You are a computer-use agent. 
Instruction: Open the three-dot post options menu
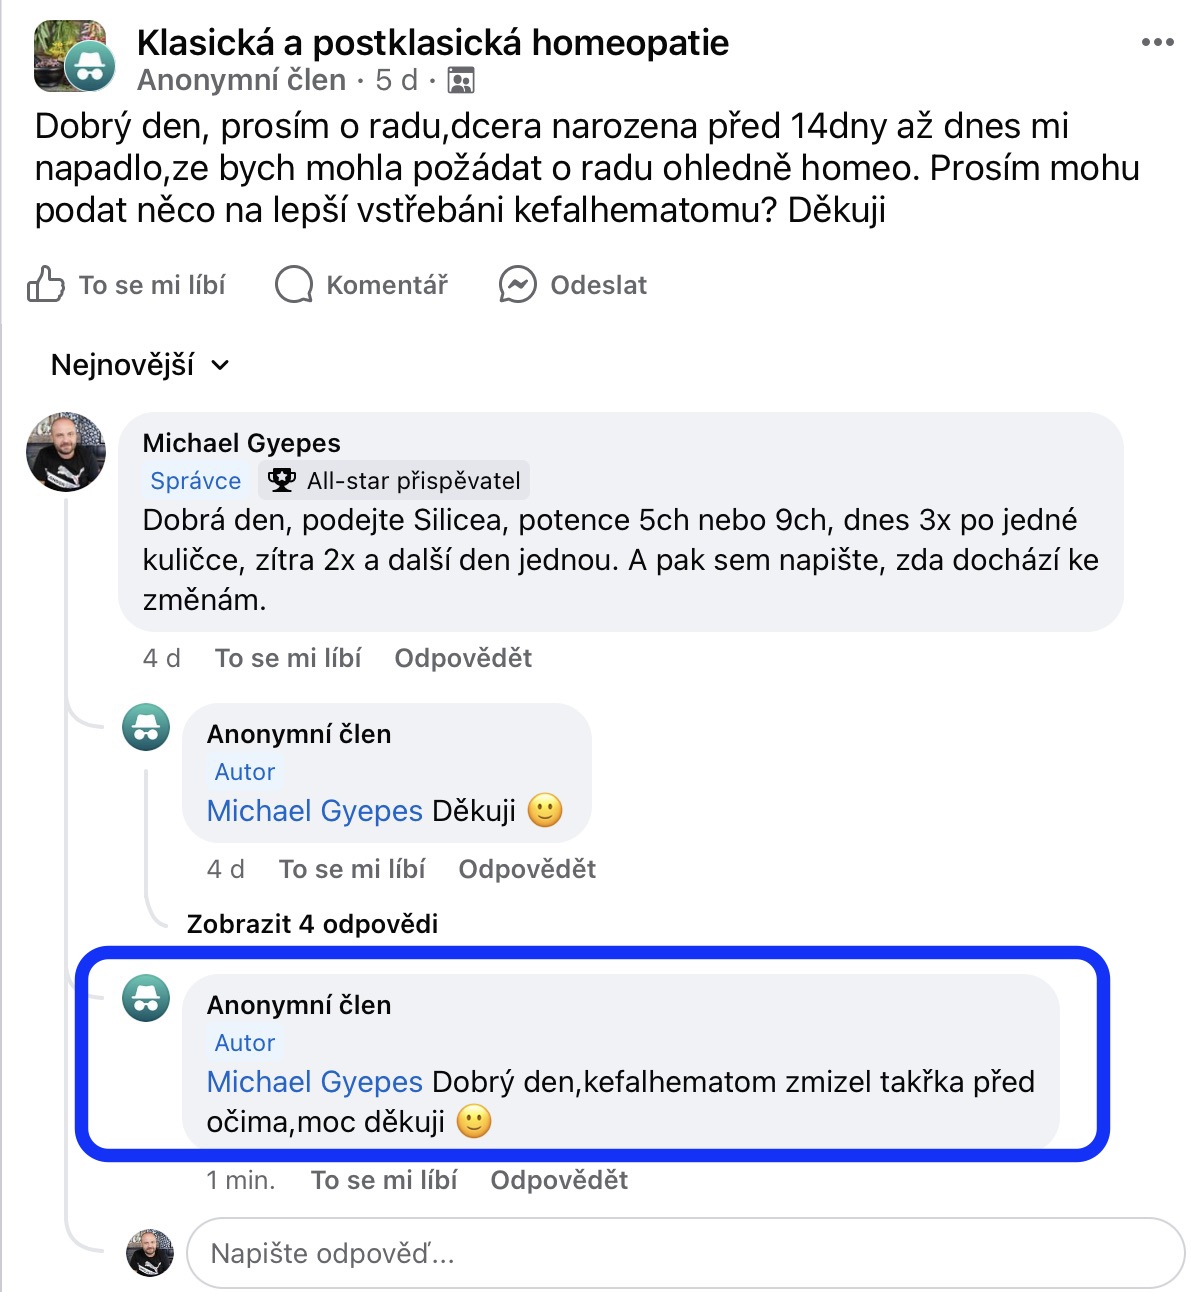point(1157,42)
